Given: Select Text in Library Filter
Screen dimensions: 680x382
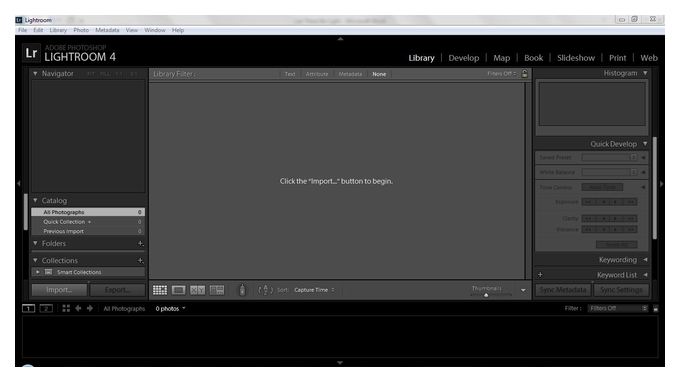Looking at the screenshot, I should [x=290, y=74].
